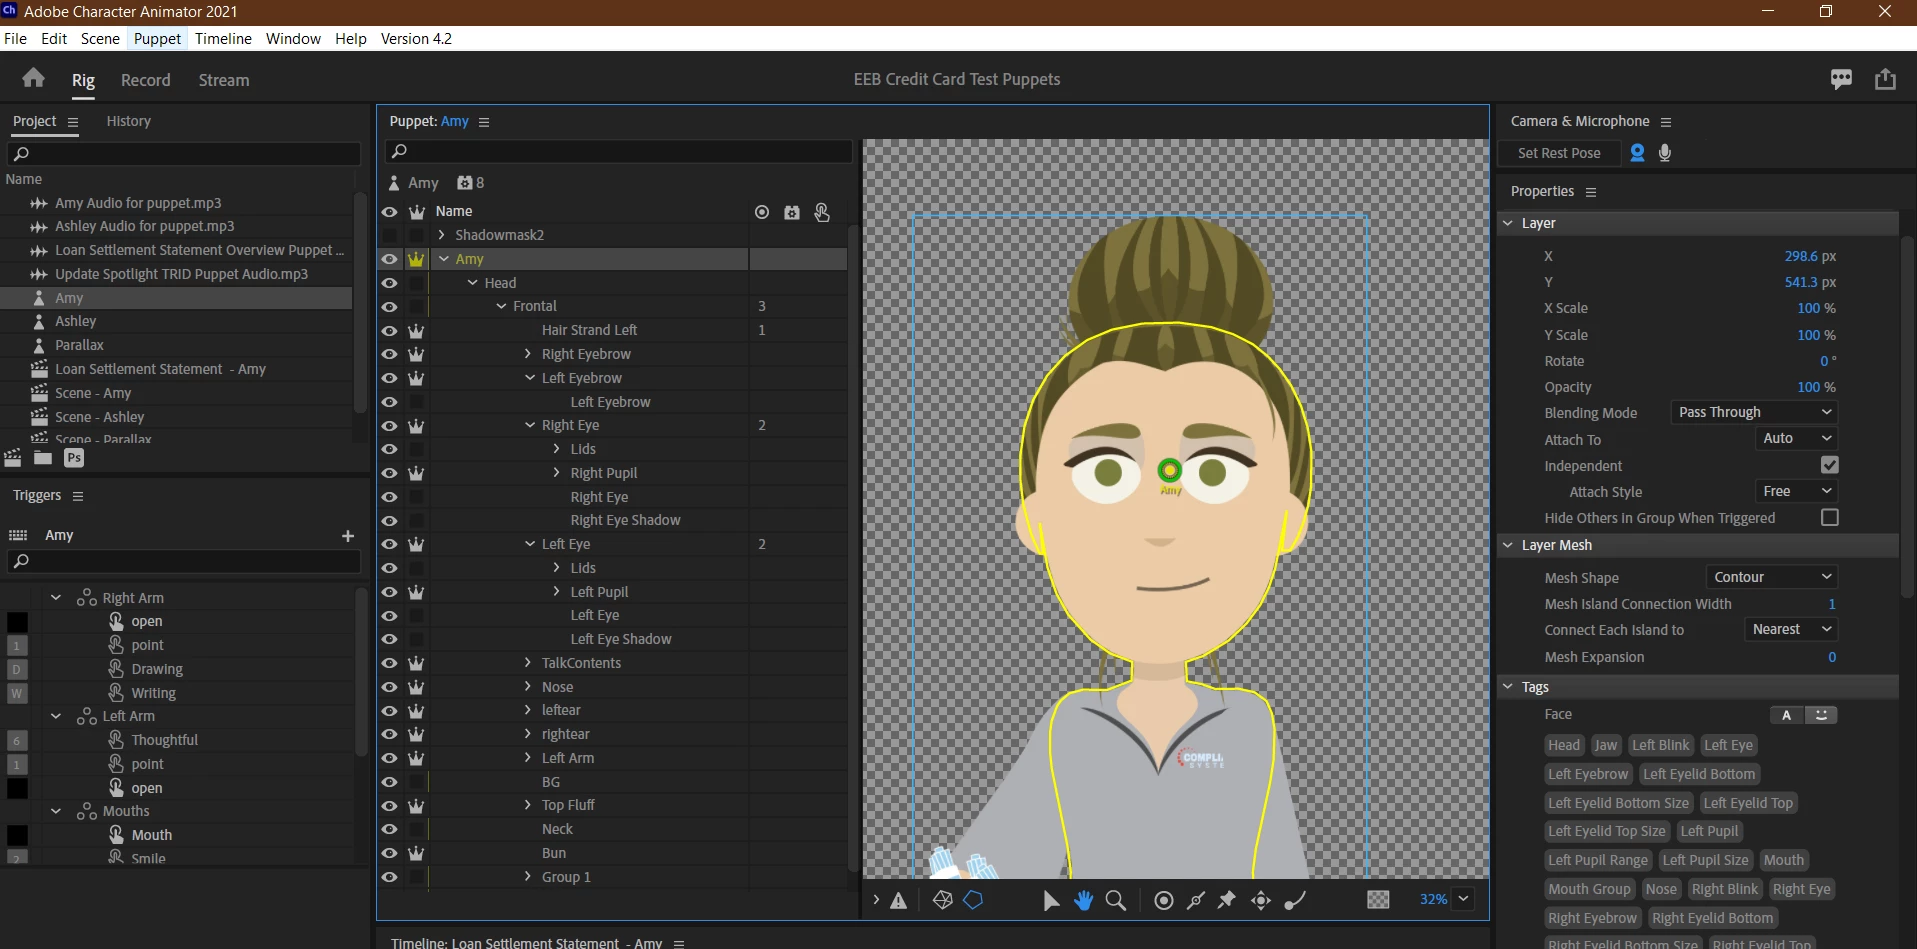Open the chat feedback icon
The height and width of the screenshot is (949, 1917).
pyautogui.click(x=1841, y=79)
